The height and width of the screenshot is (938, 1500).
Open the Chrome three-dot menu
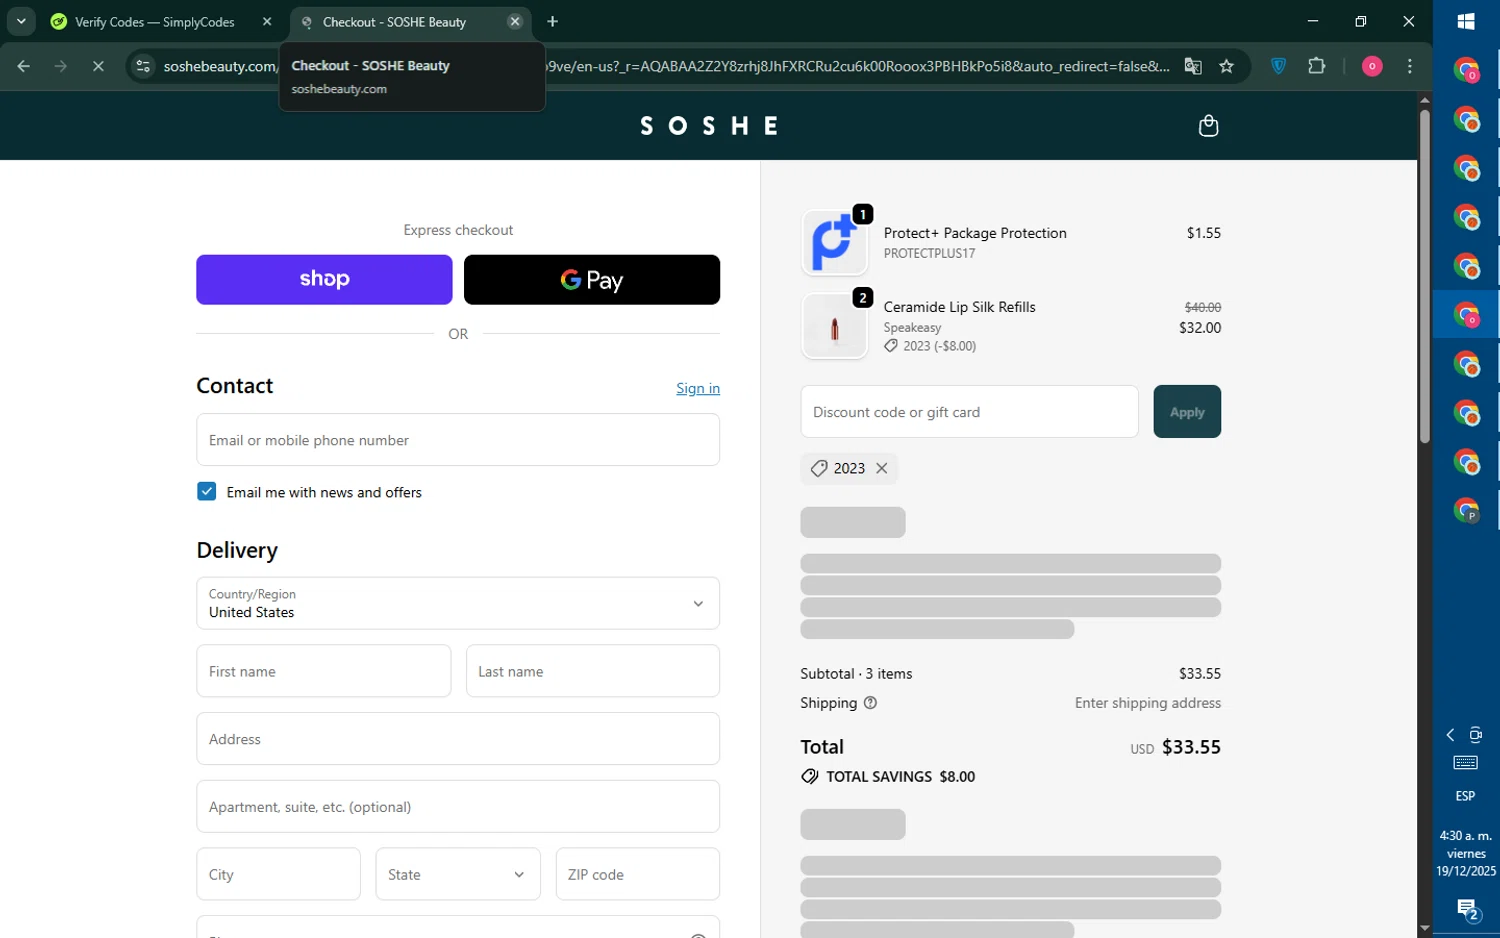tap(1410, 66)
